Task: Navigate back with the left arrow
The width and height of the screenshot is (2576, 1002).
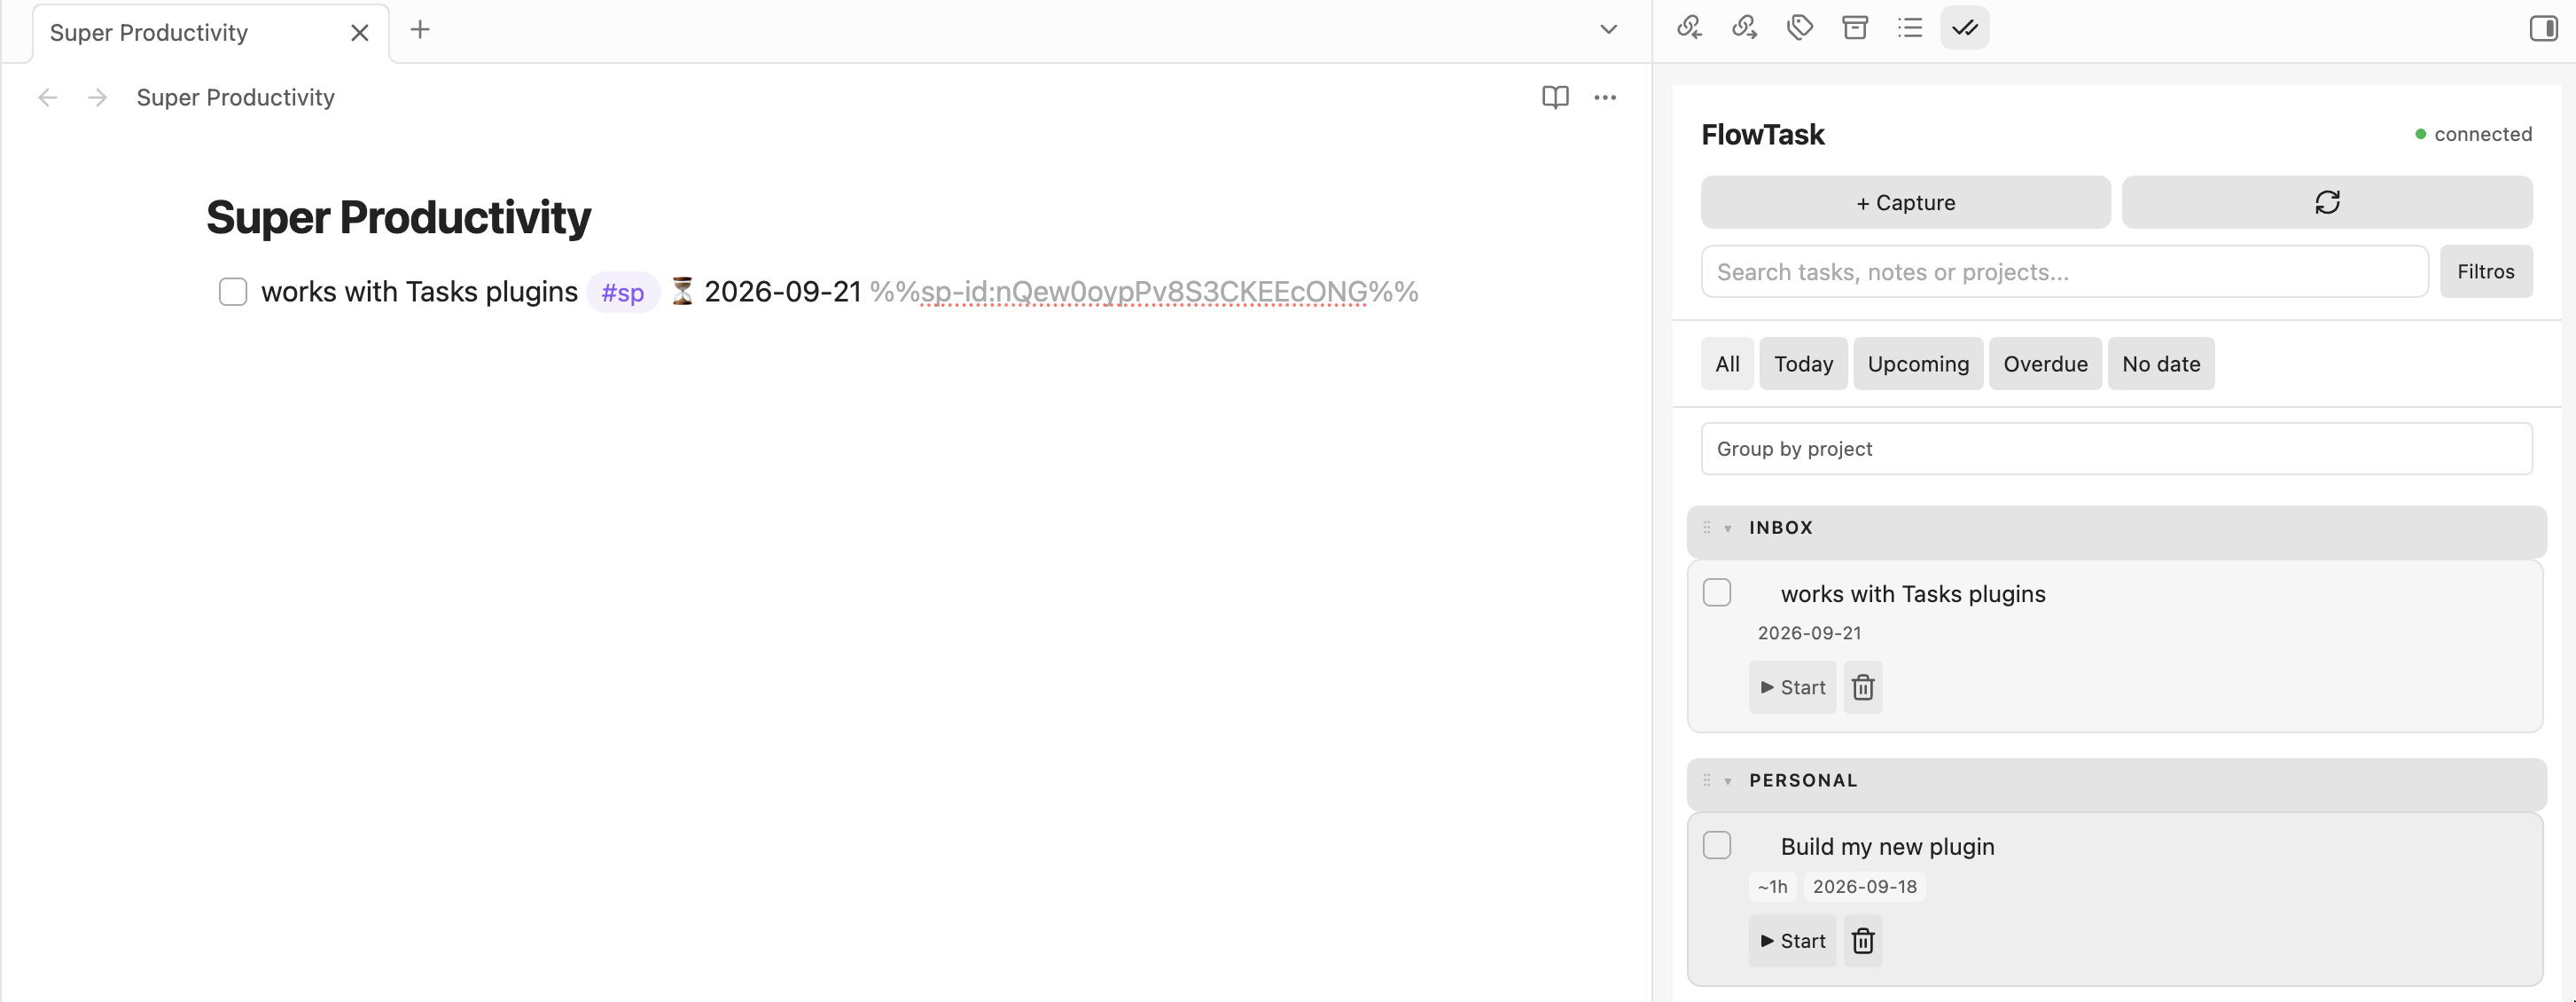Action: (47, 97)
